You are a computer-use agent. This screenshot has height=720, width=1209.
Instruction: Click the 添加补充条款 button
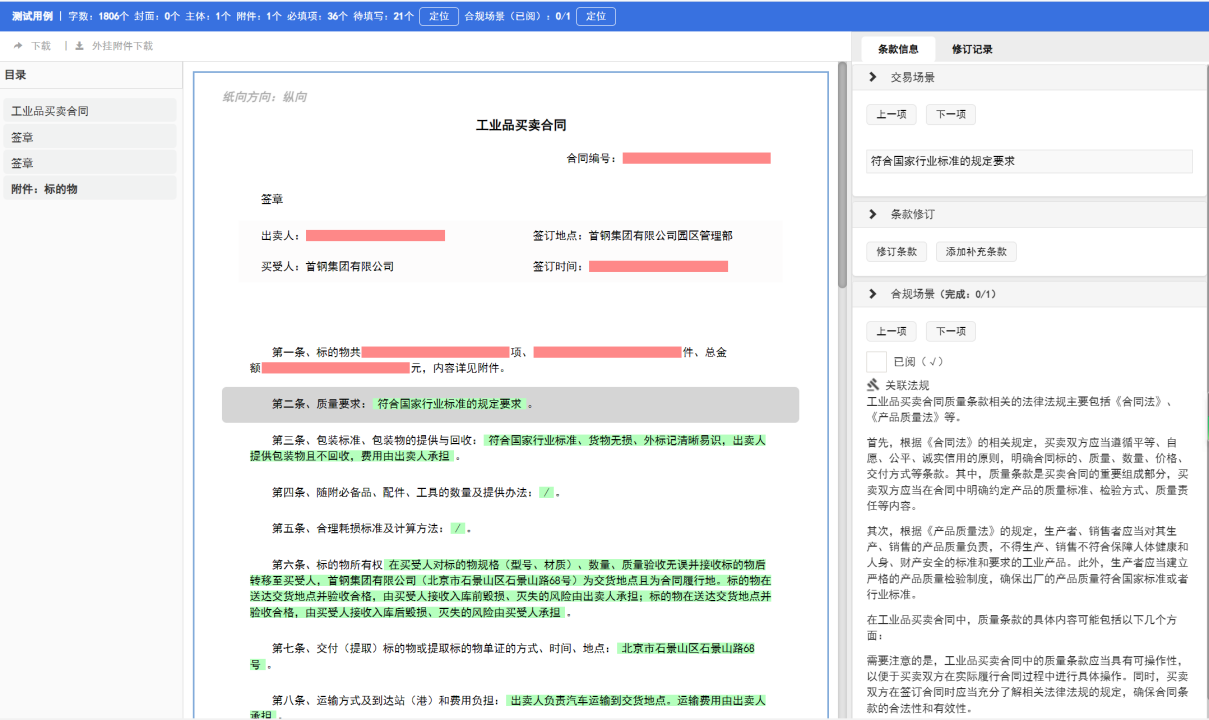click(x=976, y=252)
